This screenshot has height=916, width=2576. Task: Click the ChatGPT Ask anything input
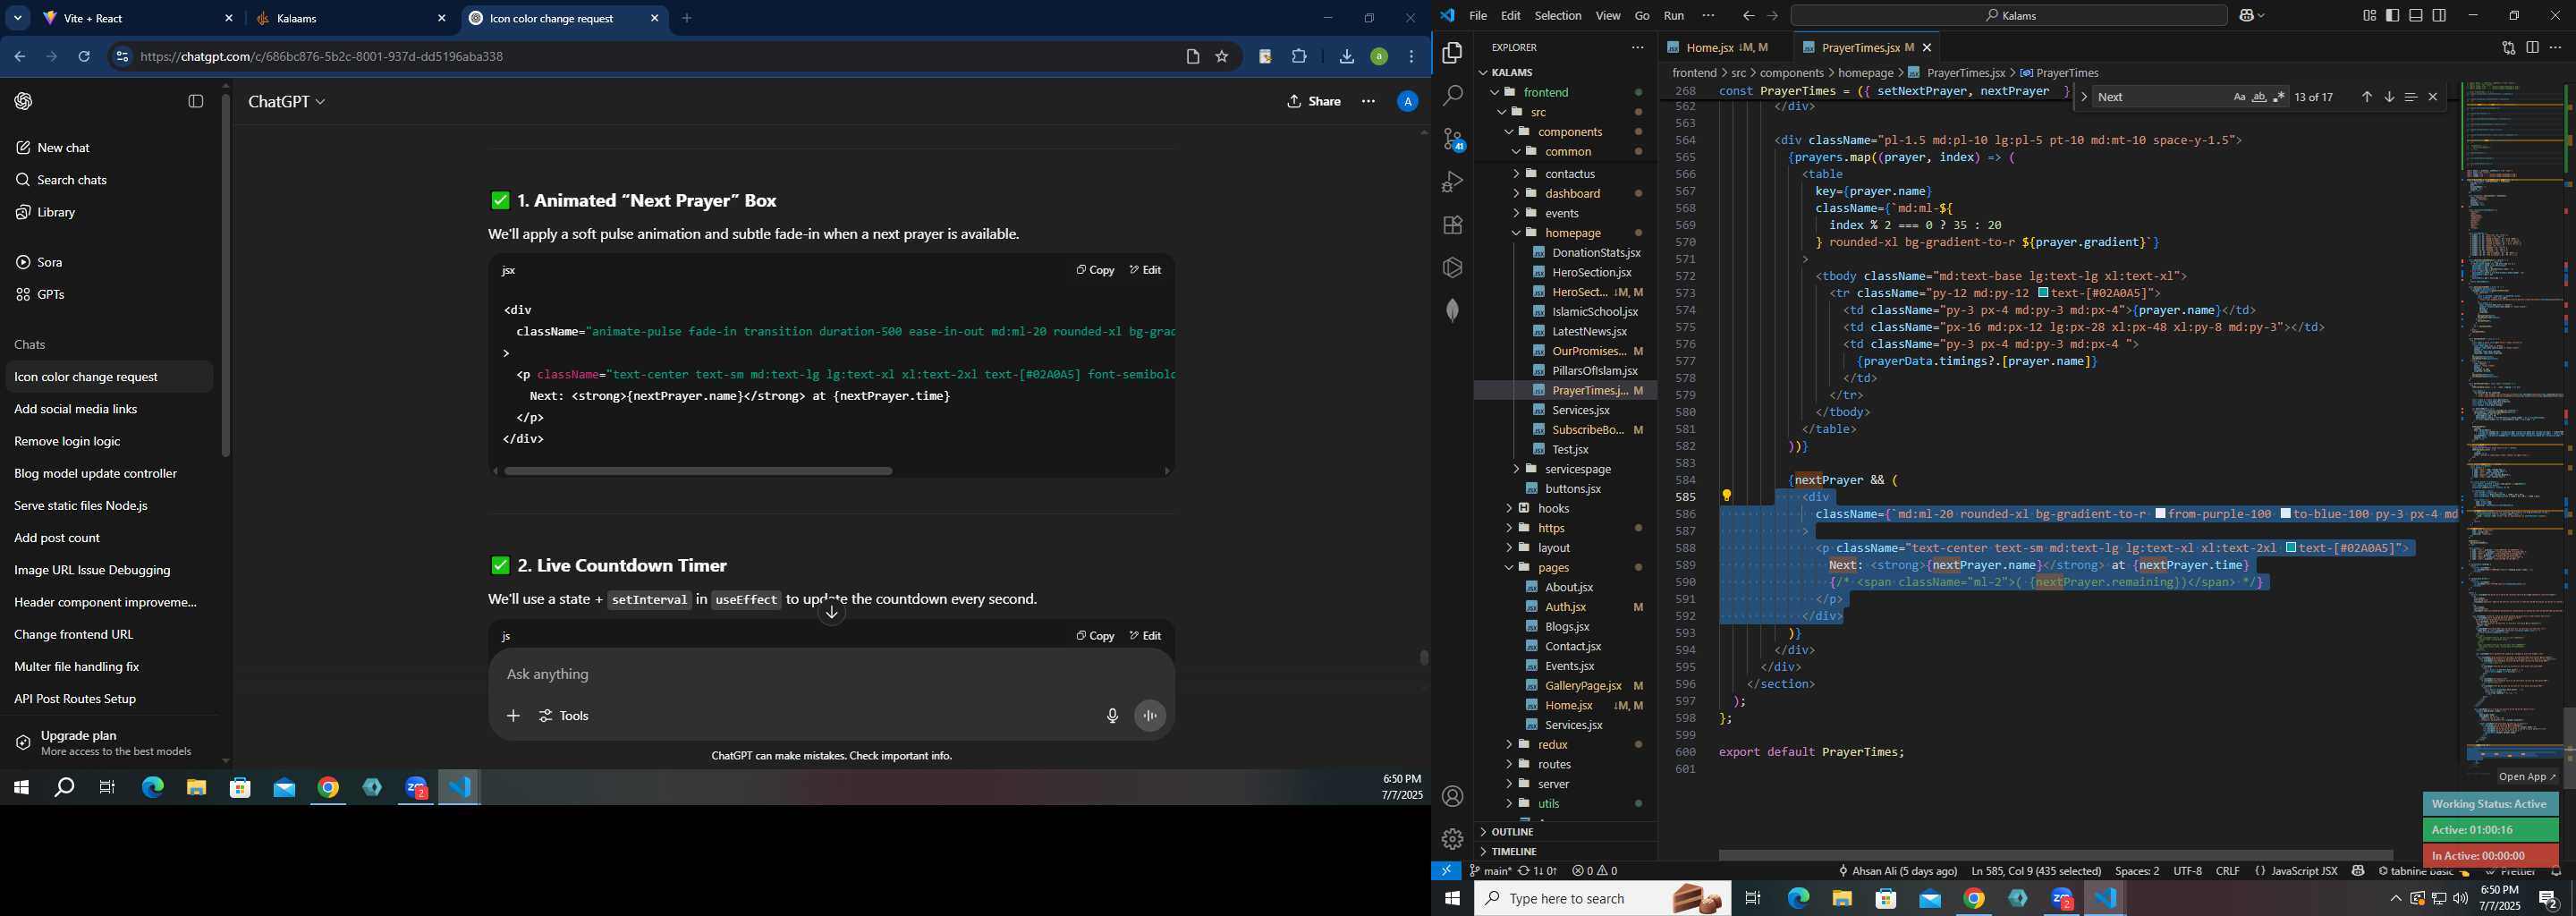(x=830, y=675)
